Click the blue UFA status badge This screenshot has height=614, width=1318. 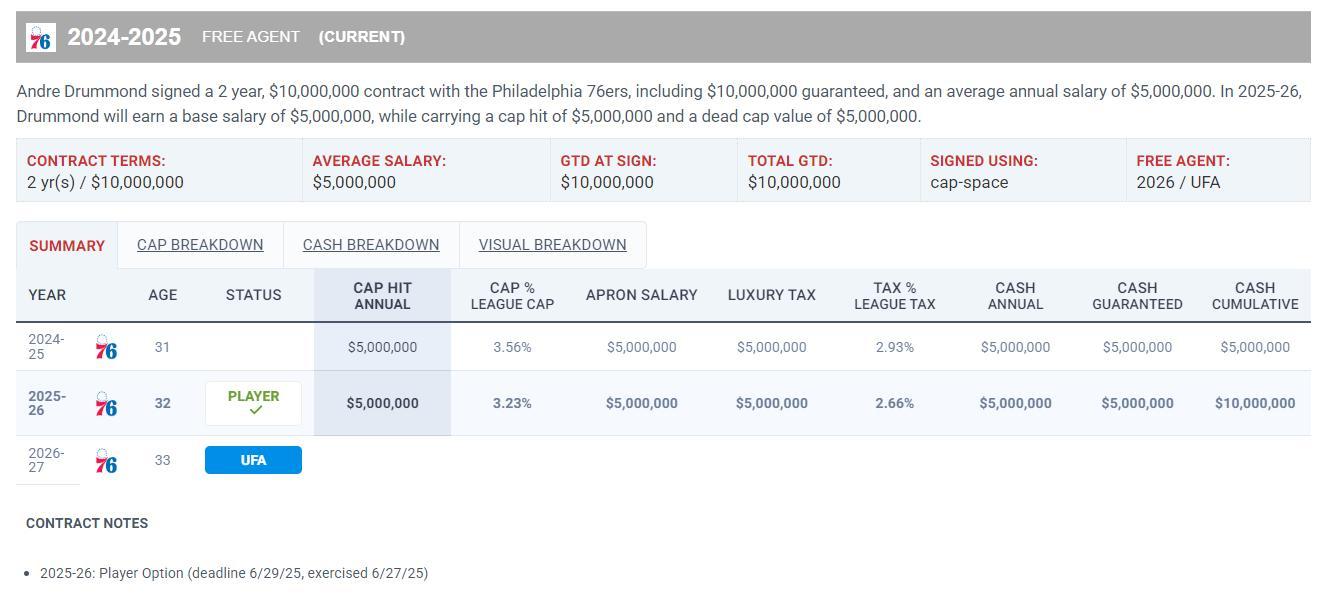(x=253, y=460)
